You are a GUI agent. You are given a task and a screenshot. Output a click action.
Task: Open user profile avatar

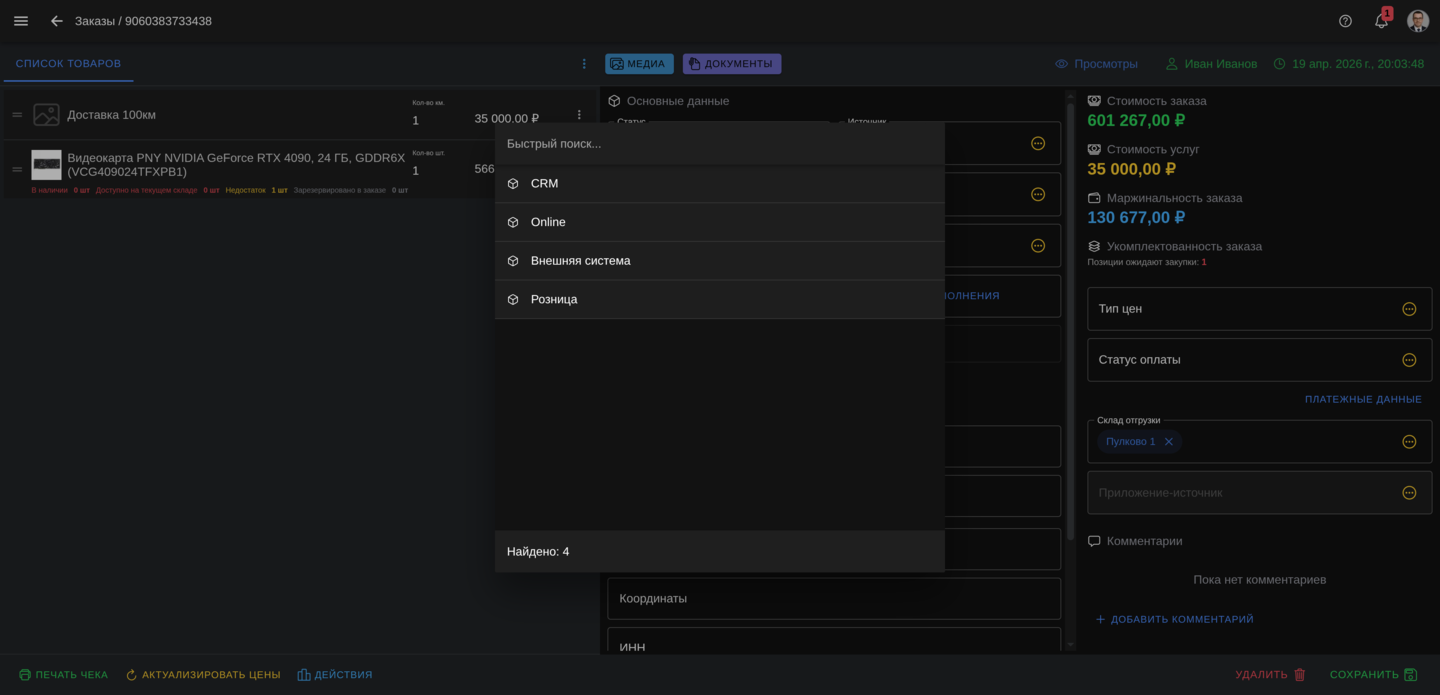point(1417,21)
